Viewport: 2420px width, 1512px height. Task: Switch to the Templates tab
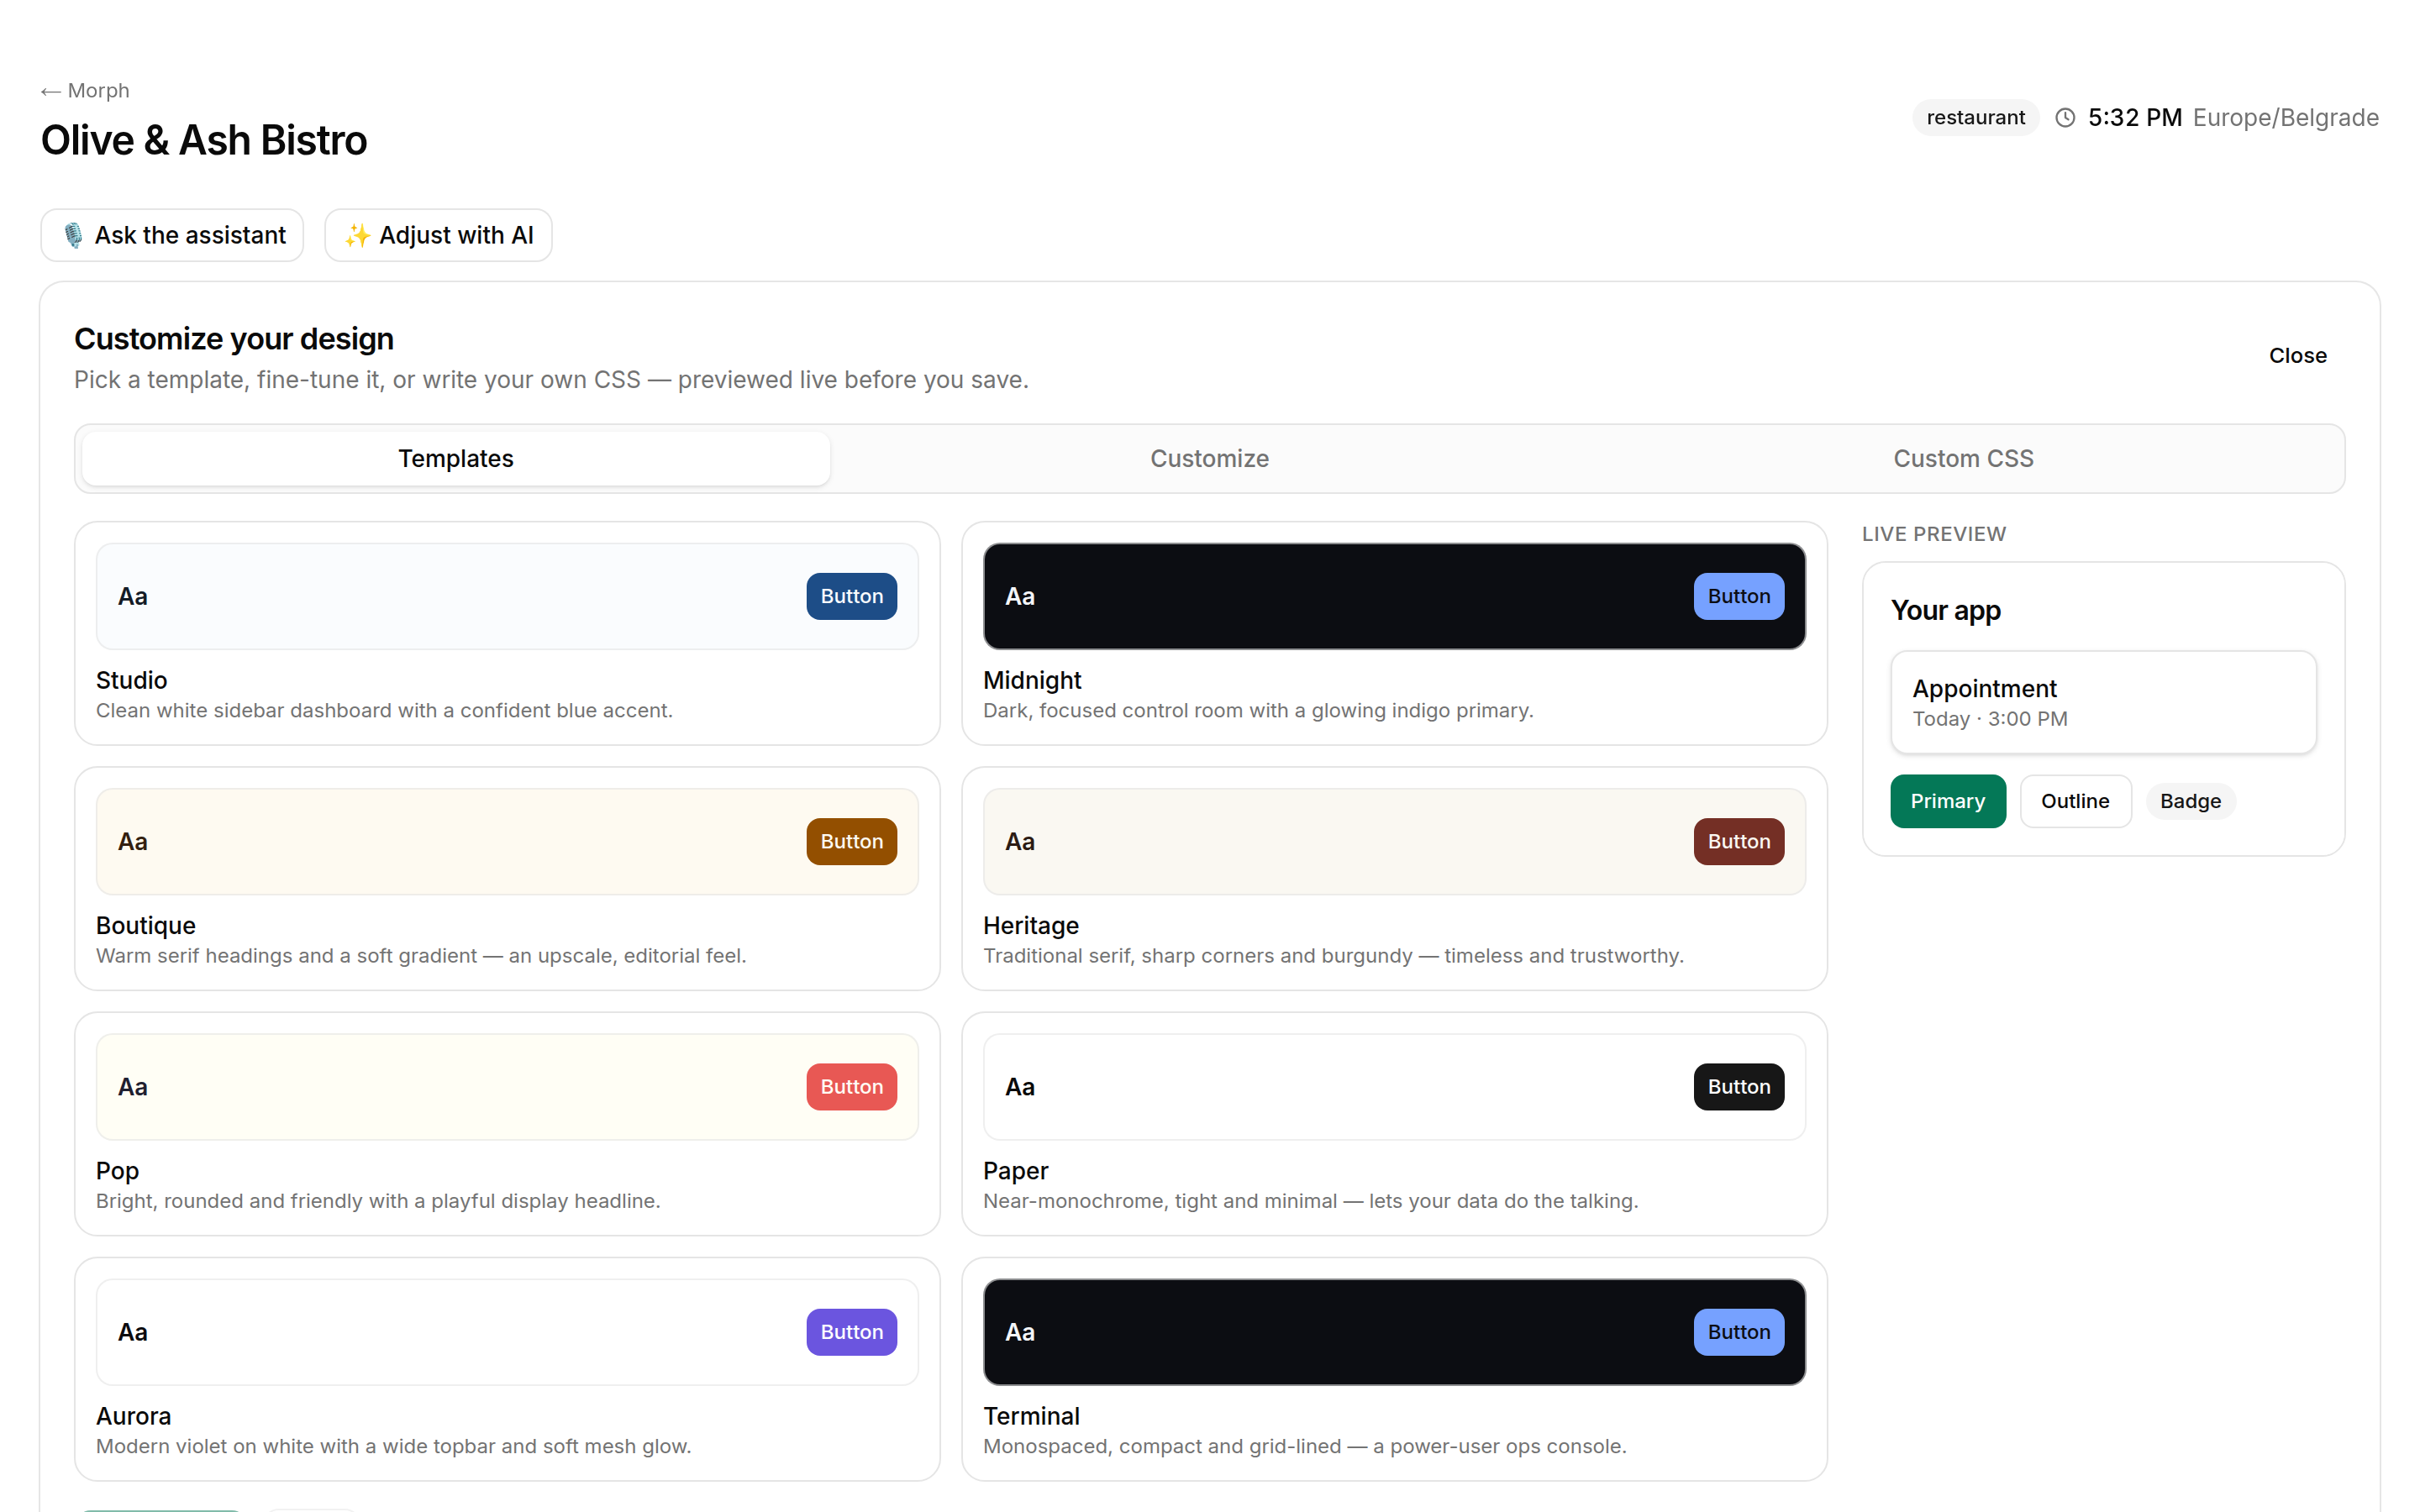(456, 458)
